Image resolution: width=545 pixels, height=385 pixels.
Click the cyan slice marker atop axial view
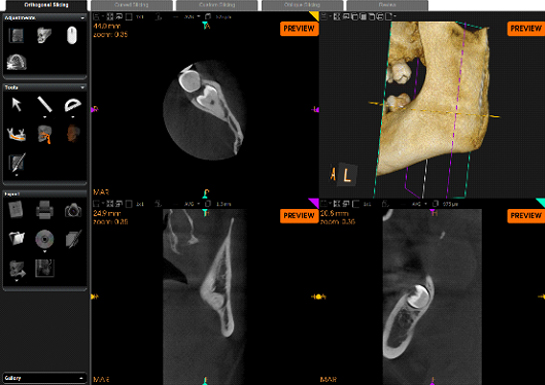(x=206, y=25)
